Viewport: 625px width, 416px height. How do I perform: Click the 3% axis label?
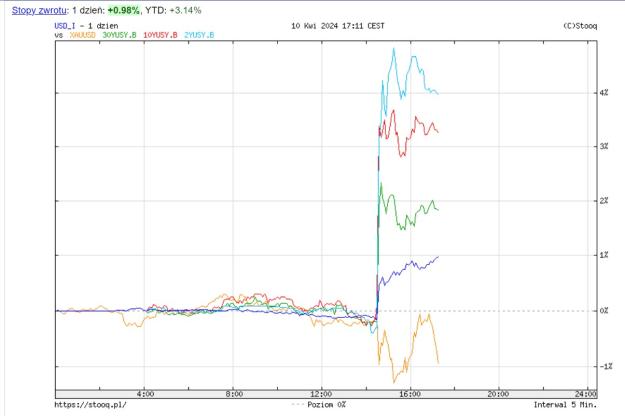[604, 147]
